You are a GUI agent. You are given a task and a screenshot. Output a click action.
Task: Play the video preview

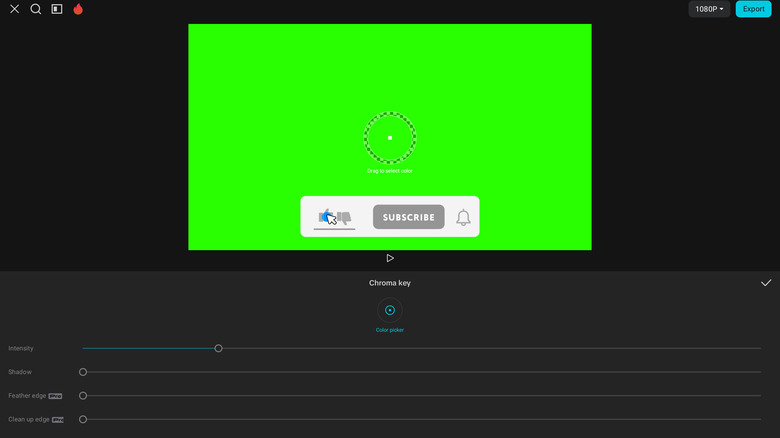click(x=390, y=258)
